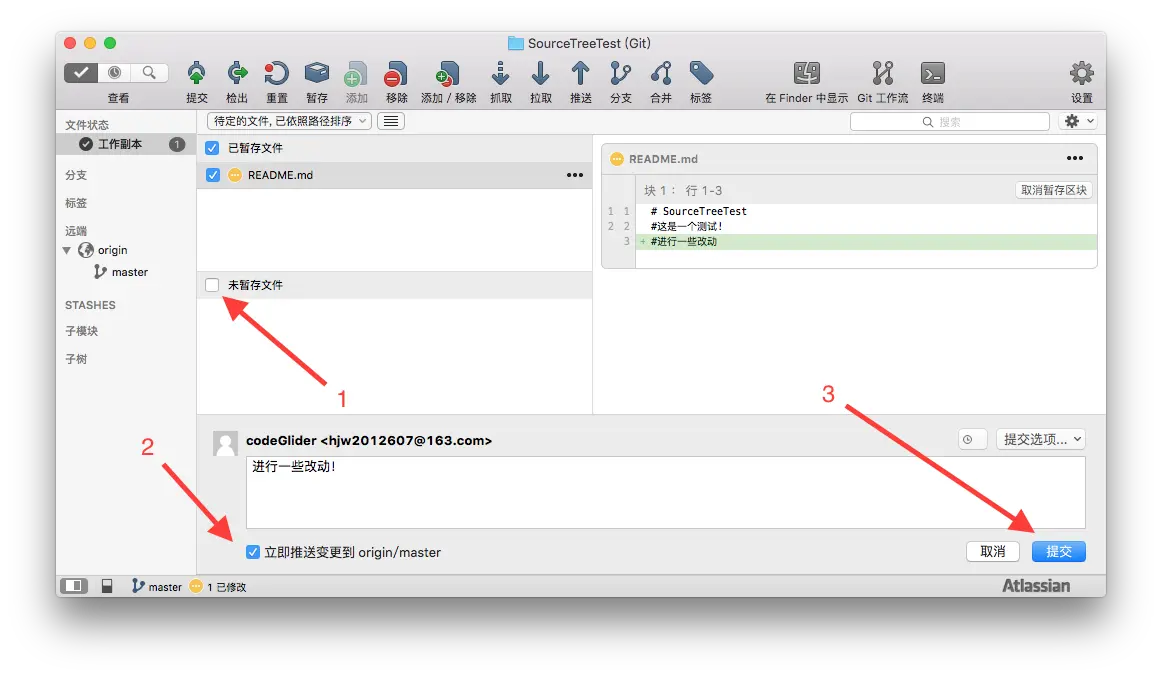Screen dimensions: 1162x677
Task: Switch to file status view (checkmark)
Action: pos(81,73)
